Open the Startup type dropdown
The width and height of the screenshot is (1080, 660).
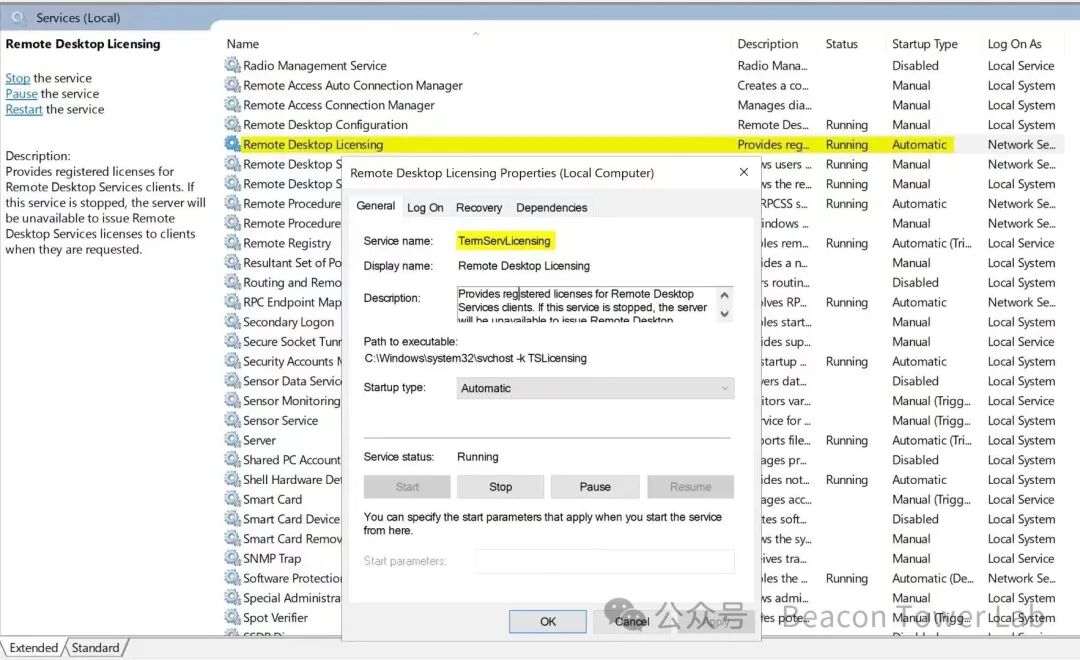click(595, 388)
